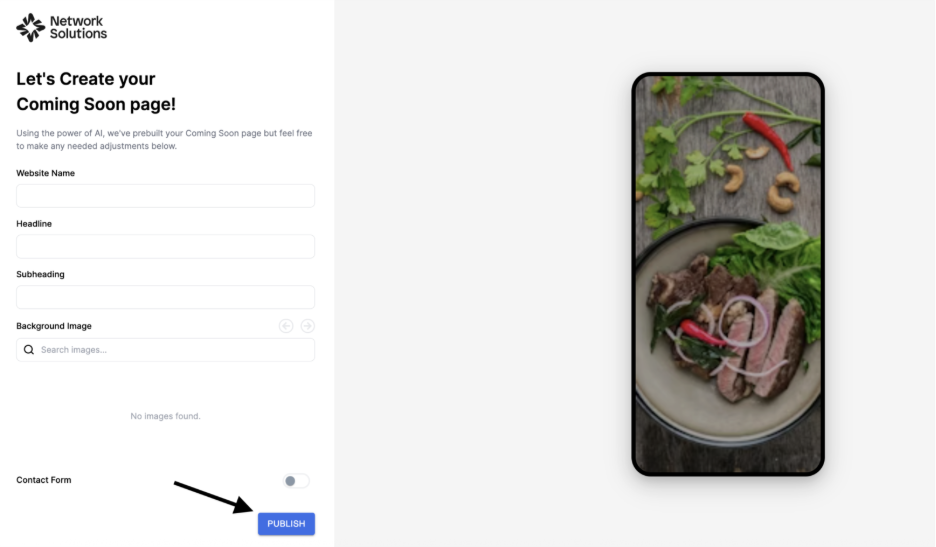Click the AI prebuilt description paragraph
Image resolution: width=936 pixels, height=547 pixels.
(x=164, y=140)
